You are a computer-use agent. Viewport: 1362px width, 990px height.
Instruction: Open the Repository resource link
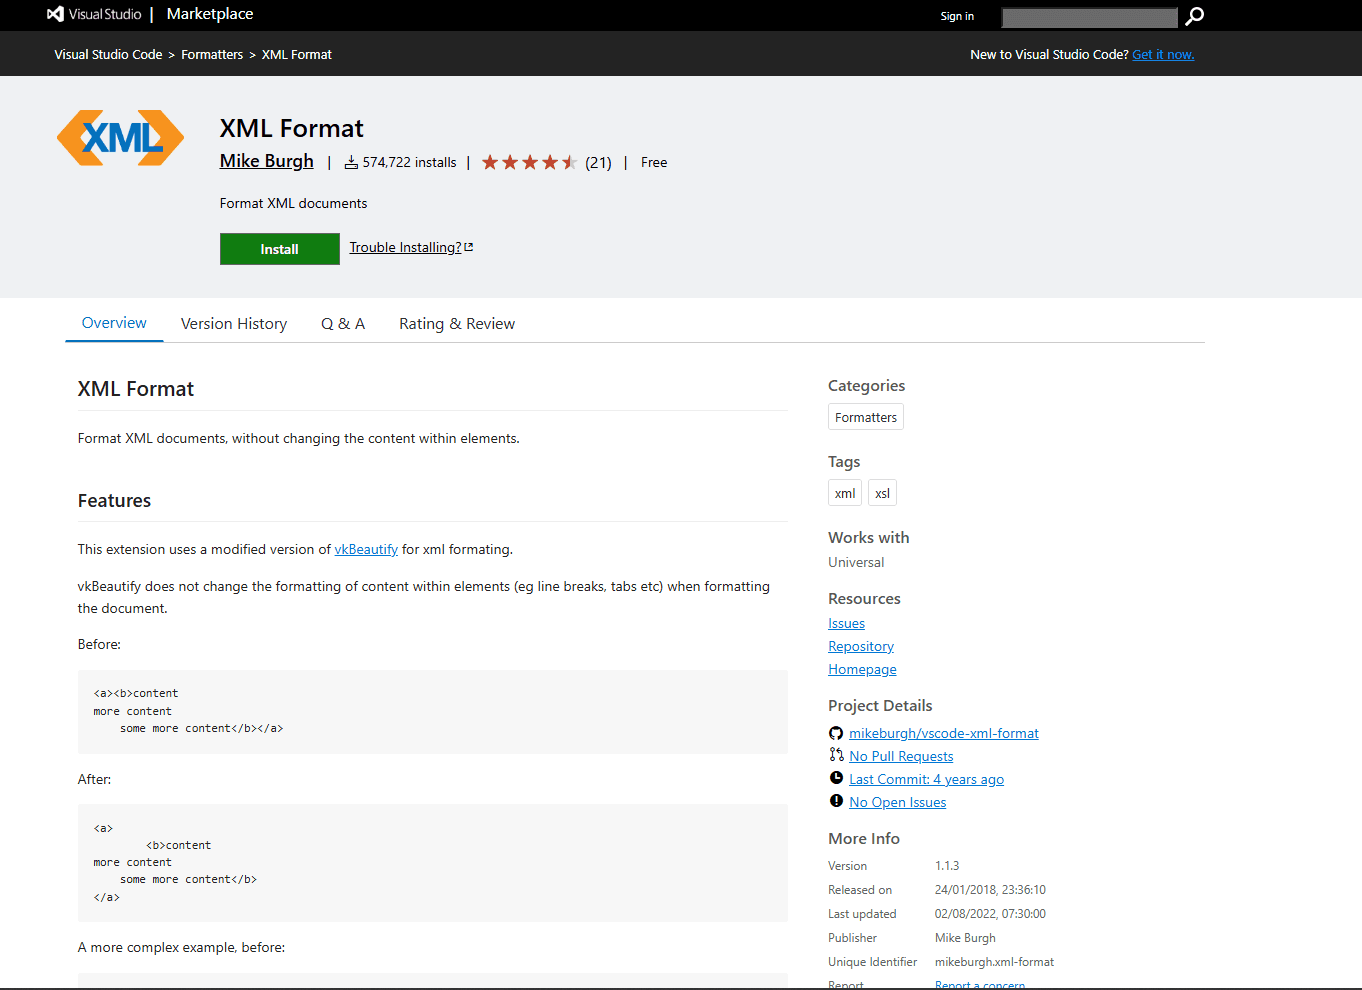coord(861,646)
